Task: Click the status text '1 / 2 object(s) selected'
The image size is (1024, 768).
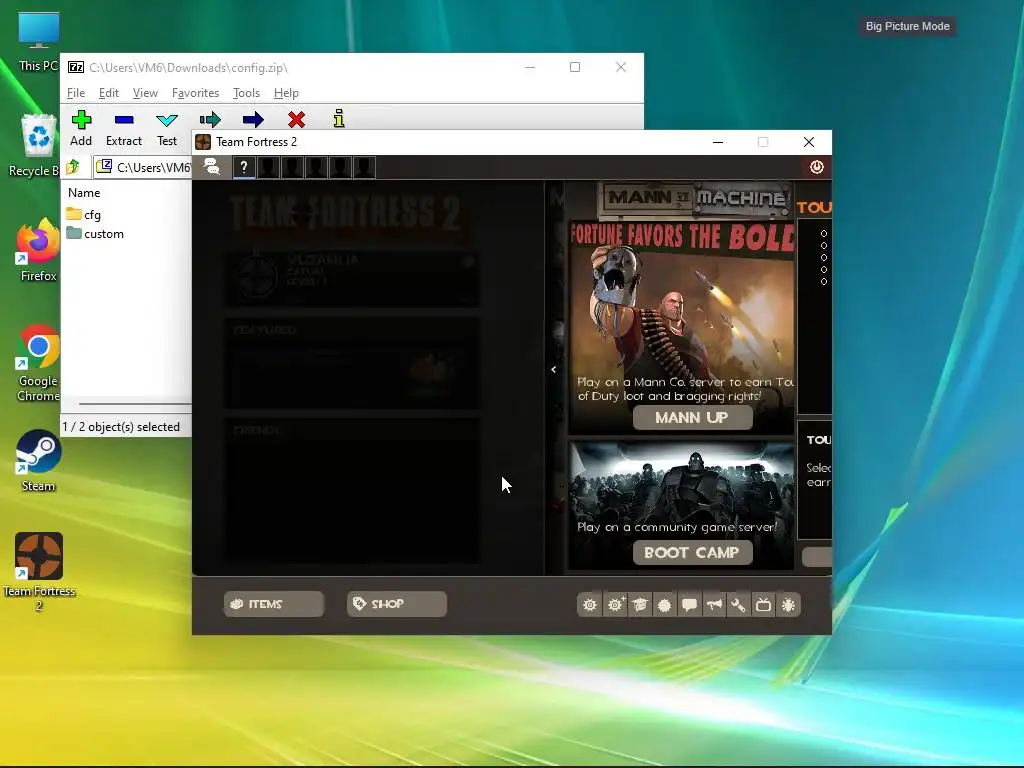Action: click(x=121, y=426)
